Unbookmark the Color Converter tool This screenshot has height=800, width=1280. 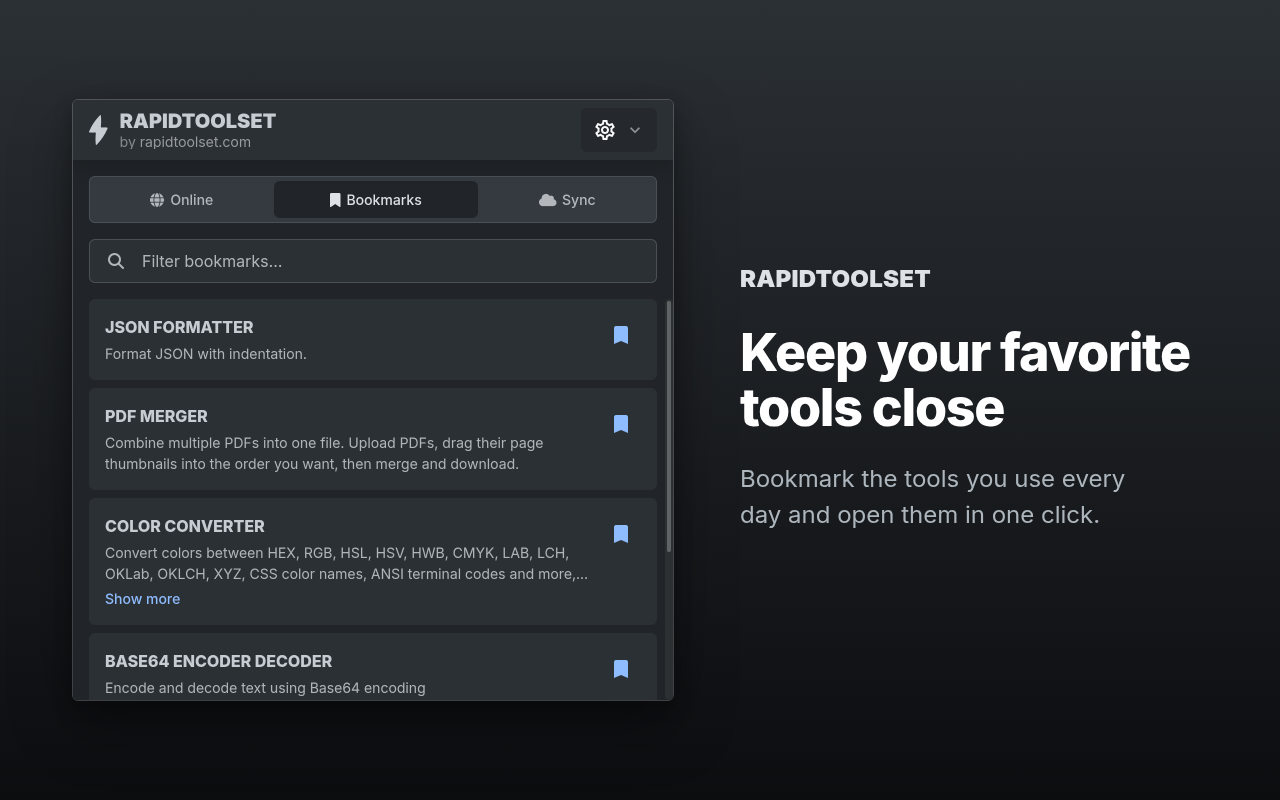pos(621,534)
